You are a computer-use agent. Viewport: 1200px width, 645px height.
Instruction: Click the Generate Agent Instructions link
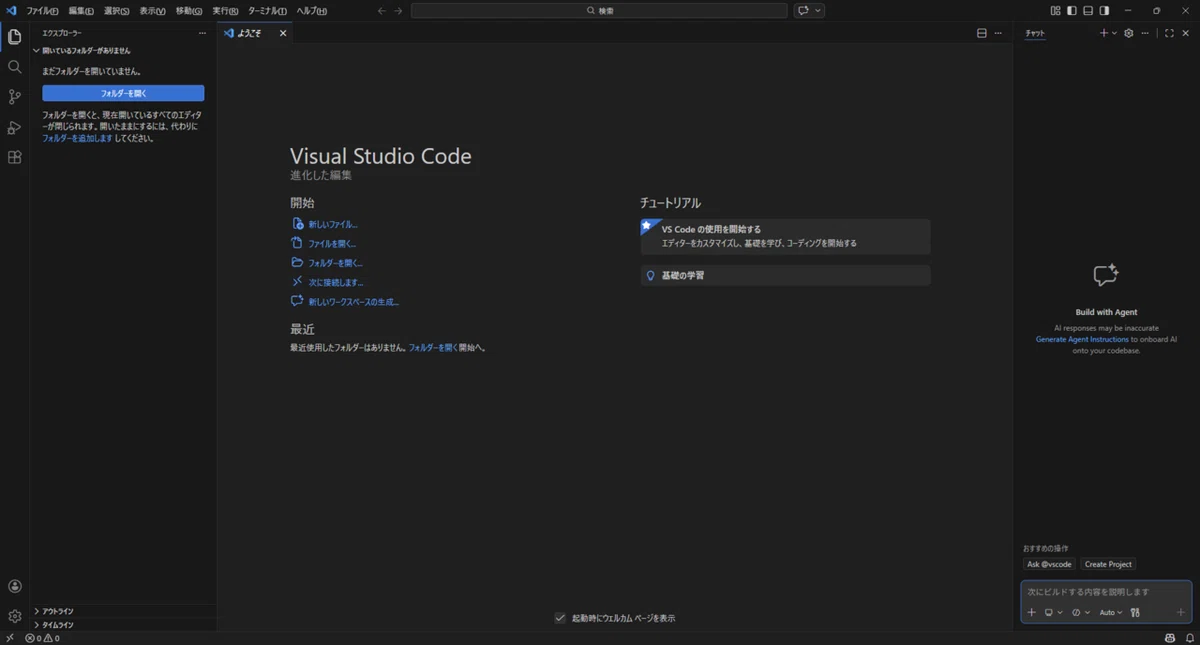[1082, 339]
